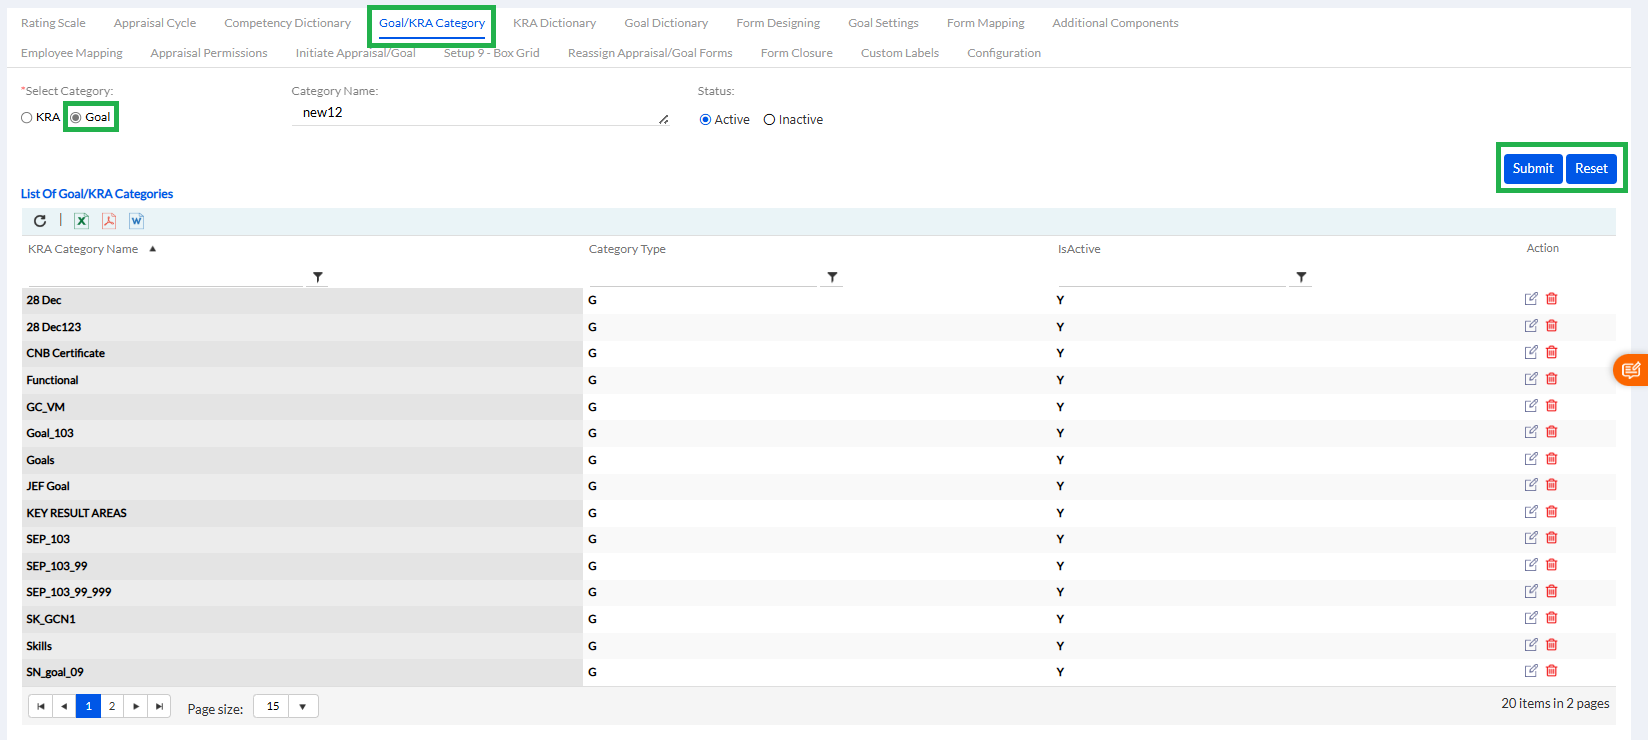Delete the SN_goal_09 category row
Image resolution: width=1648 pixels, height=740 pixels.
click(x=1552, y=671)
